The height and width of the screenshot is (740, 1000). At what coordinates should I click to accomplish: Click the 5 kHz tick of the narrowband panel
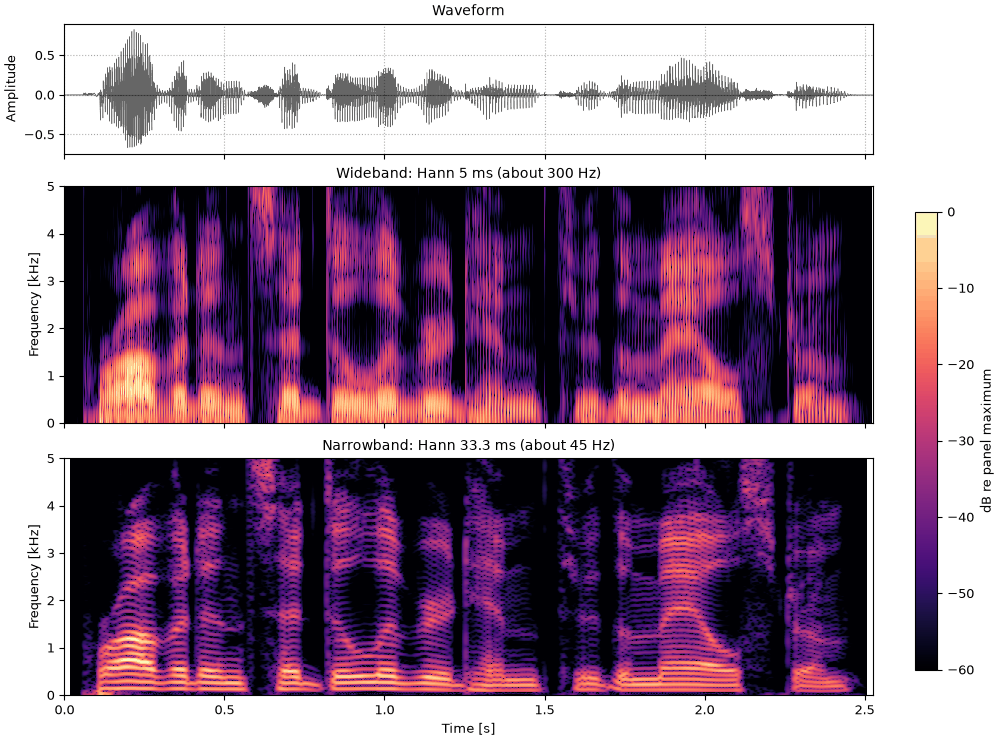(x=52, y=459)
